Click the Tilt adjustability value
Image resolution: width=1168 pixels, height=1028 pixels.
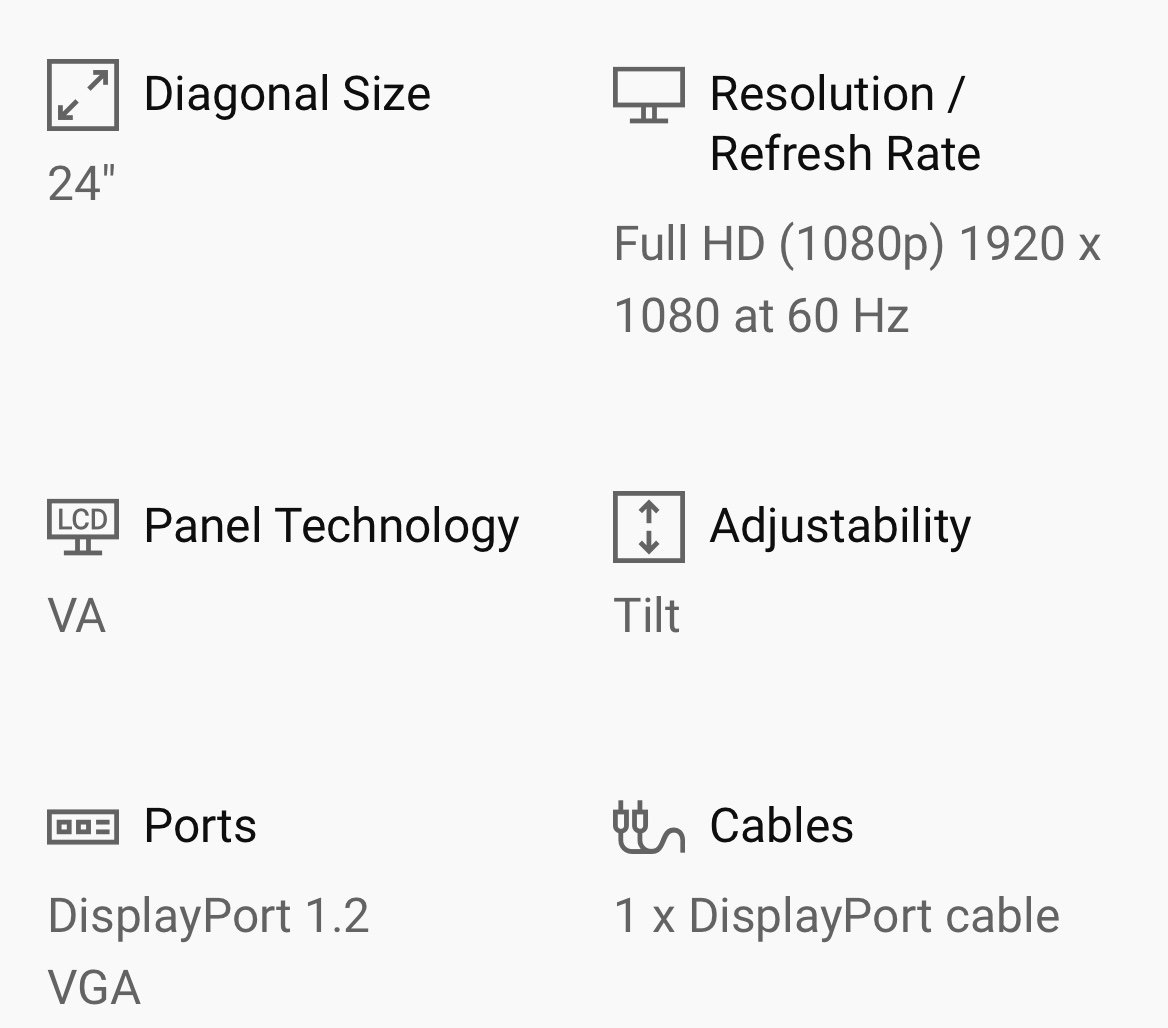647,615
